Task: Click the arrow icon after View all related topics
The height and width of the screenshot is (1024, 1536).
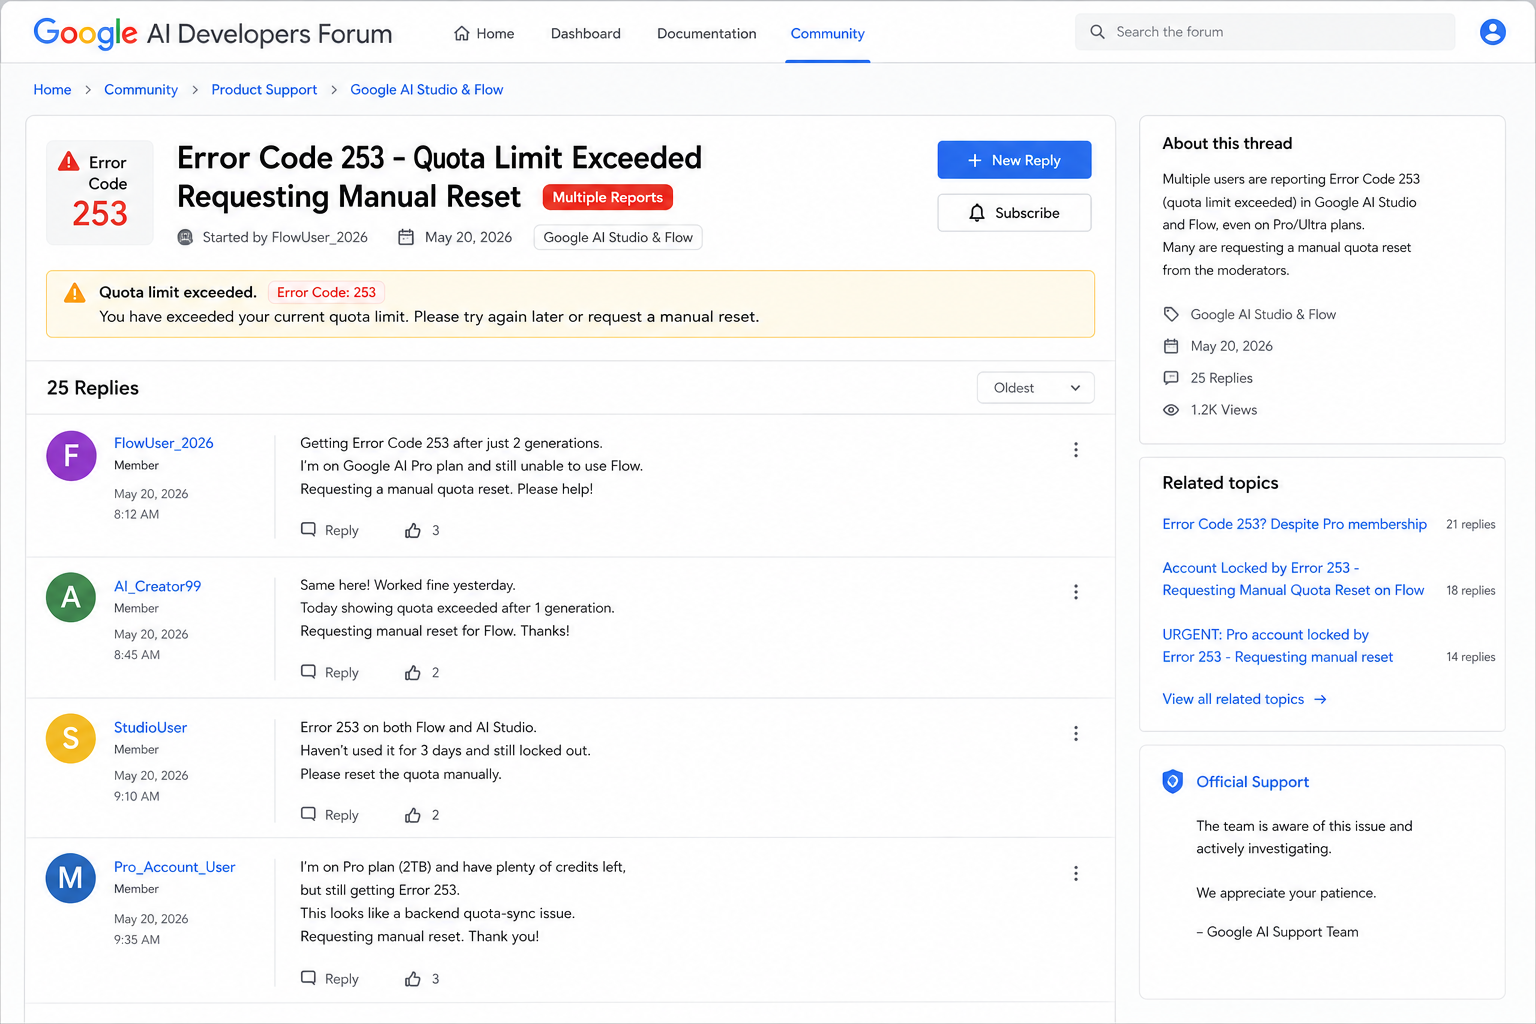Action: (x=1320, y=699)
